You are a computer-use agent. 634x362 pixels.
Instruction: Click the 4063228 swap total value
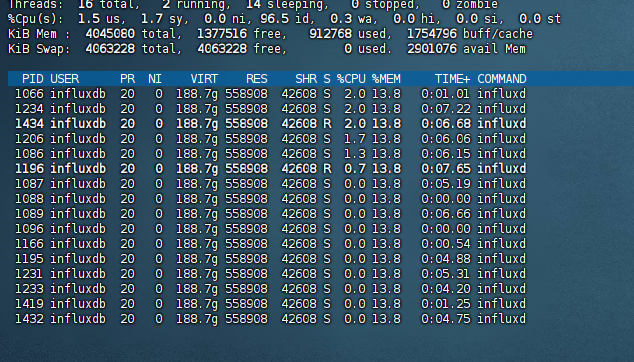pyautogui.click(x=110, y=49)
